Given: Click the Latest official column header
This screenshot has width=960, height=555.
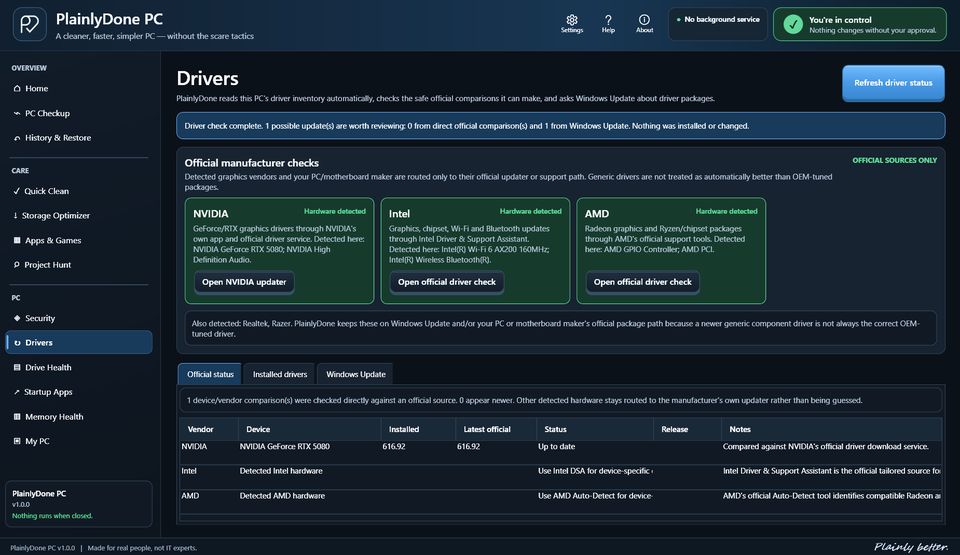Looking at the screenshot, I should (496, 429).
